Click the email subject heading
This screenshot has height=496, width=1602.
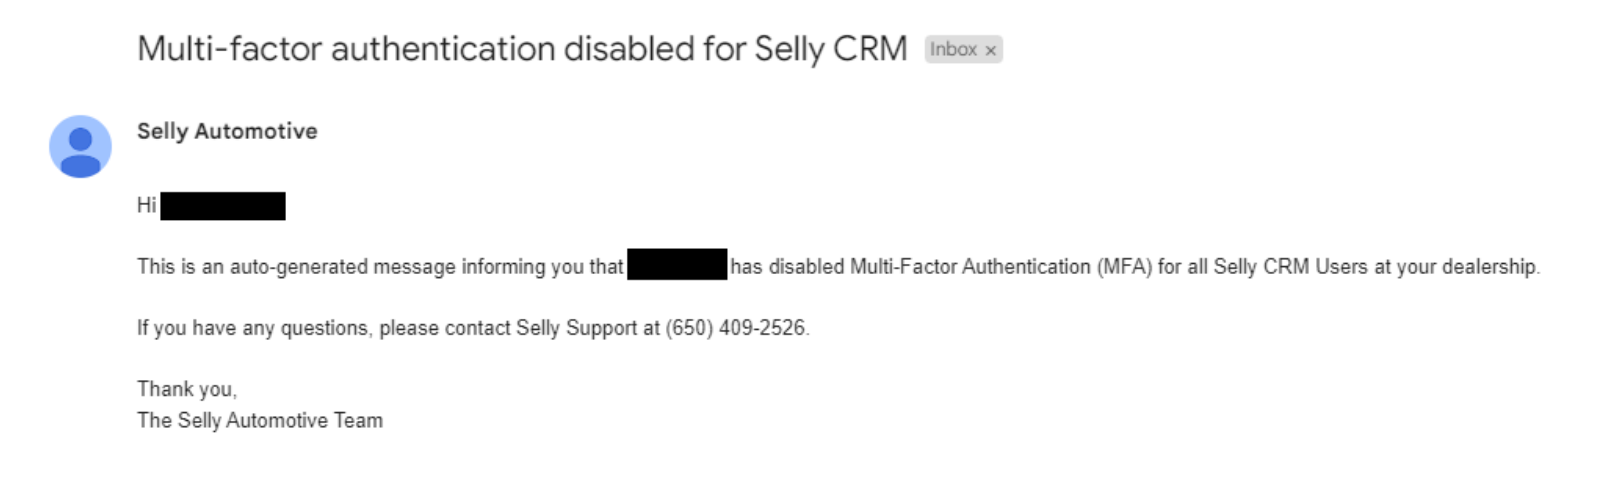coord(522,49)
